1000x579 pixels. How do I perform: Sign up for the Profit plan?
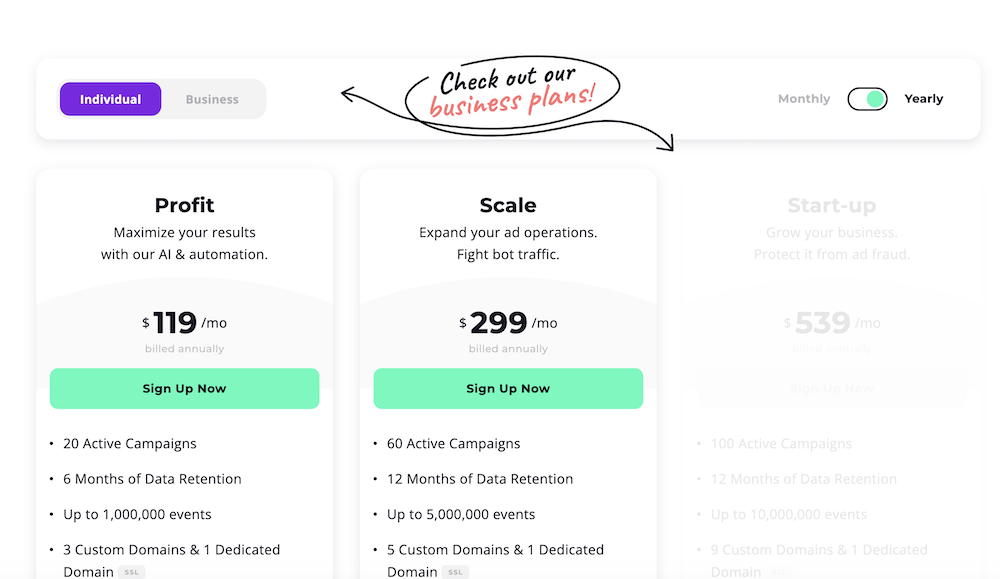184,388
